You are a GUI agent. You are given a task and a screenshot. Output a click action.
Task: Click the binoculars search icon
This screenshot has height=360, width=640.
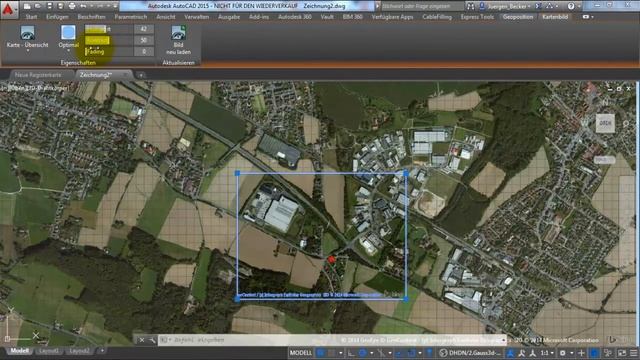[x=471, y=6]
